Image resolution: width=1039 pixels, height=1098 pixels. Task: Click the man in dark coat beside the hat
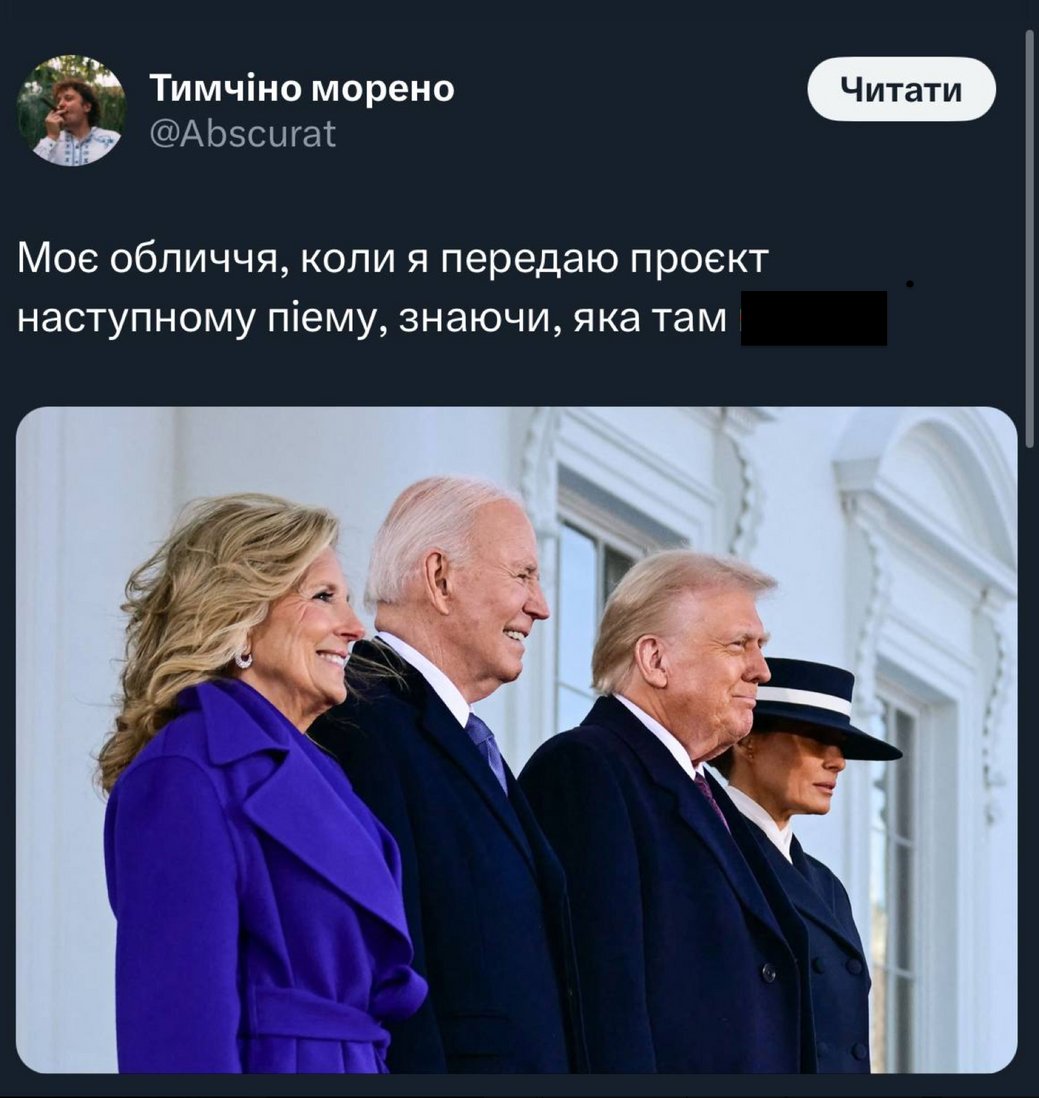coord(672,812)
